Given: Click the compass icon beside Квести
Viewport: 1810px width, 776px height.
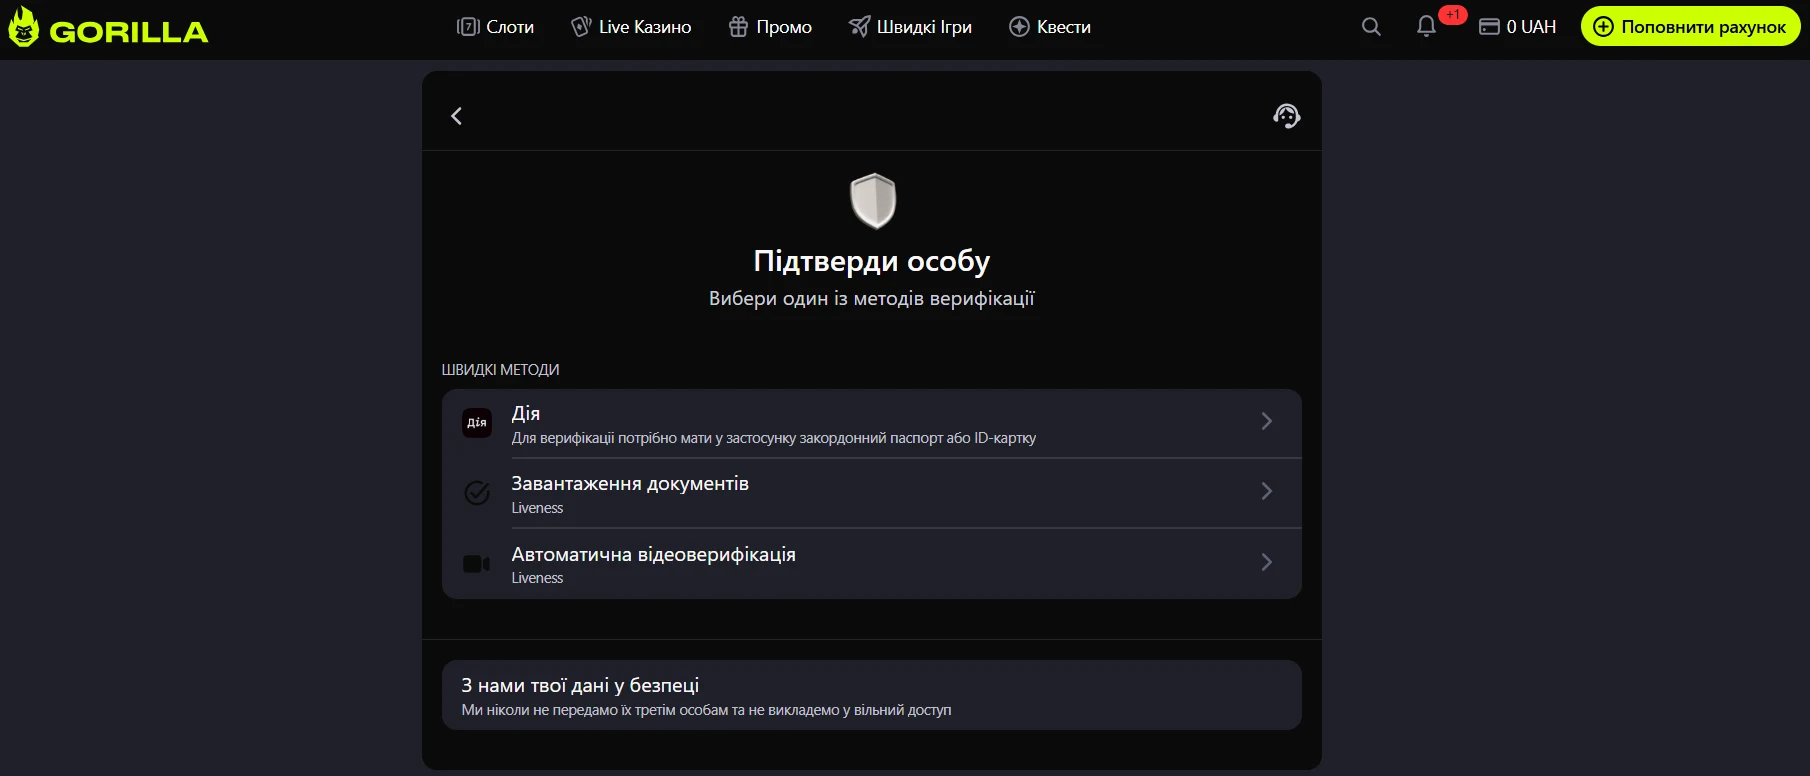Looking at the screenshot, I should (1019, 27).
